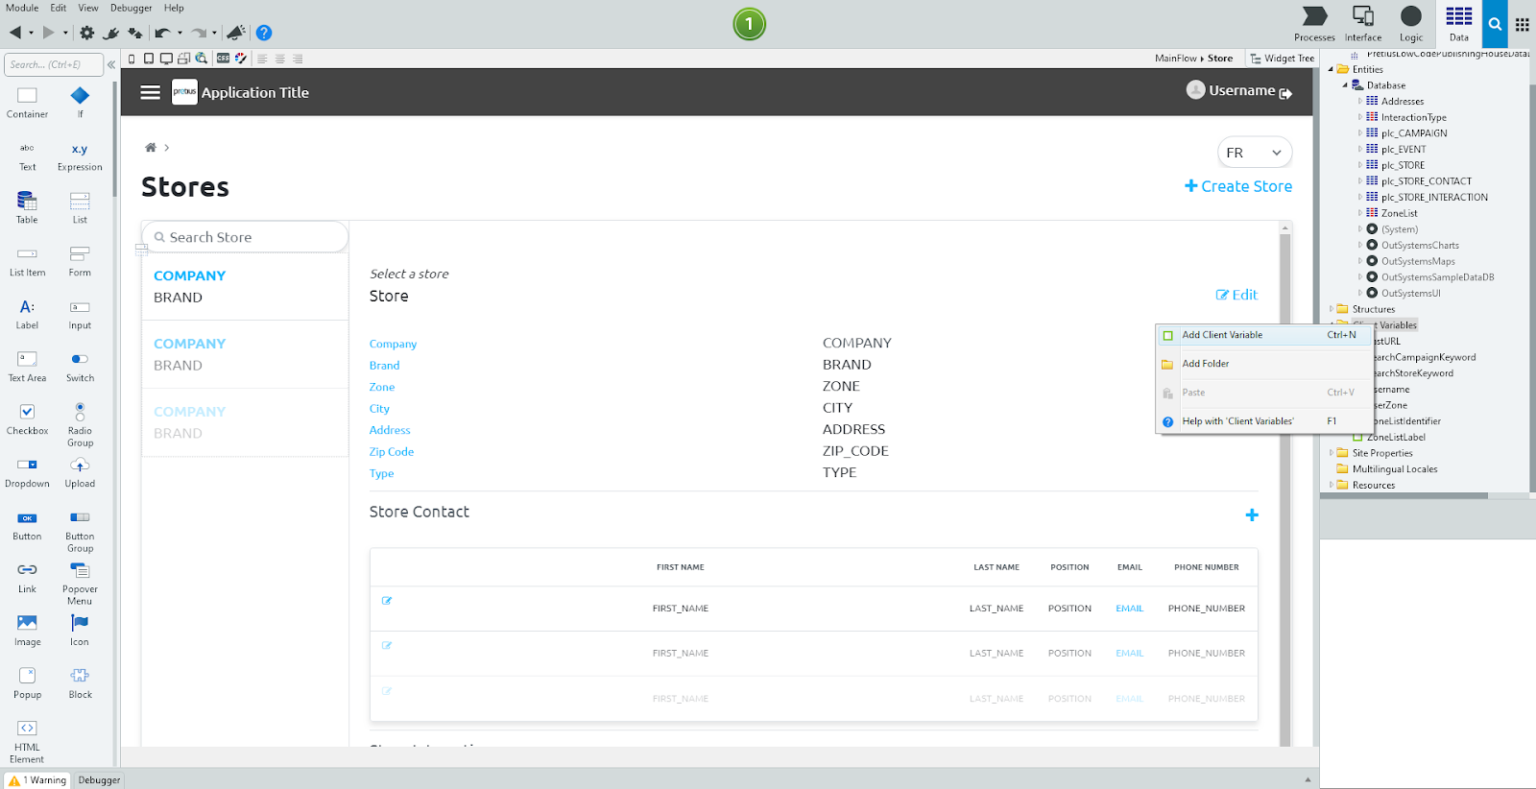This screenshot has height=789, width=1536.
Task: Select the Button widget in the toolbox
Action: point(26,523)
